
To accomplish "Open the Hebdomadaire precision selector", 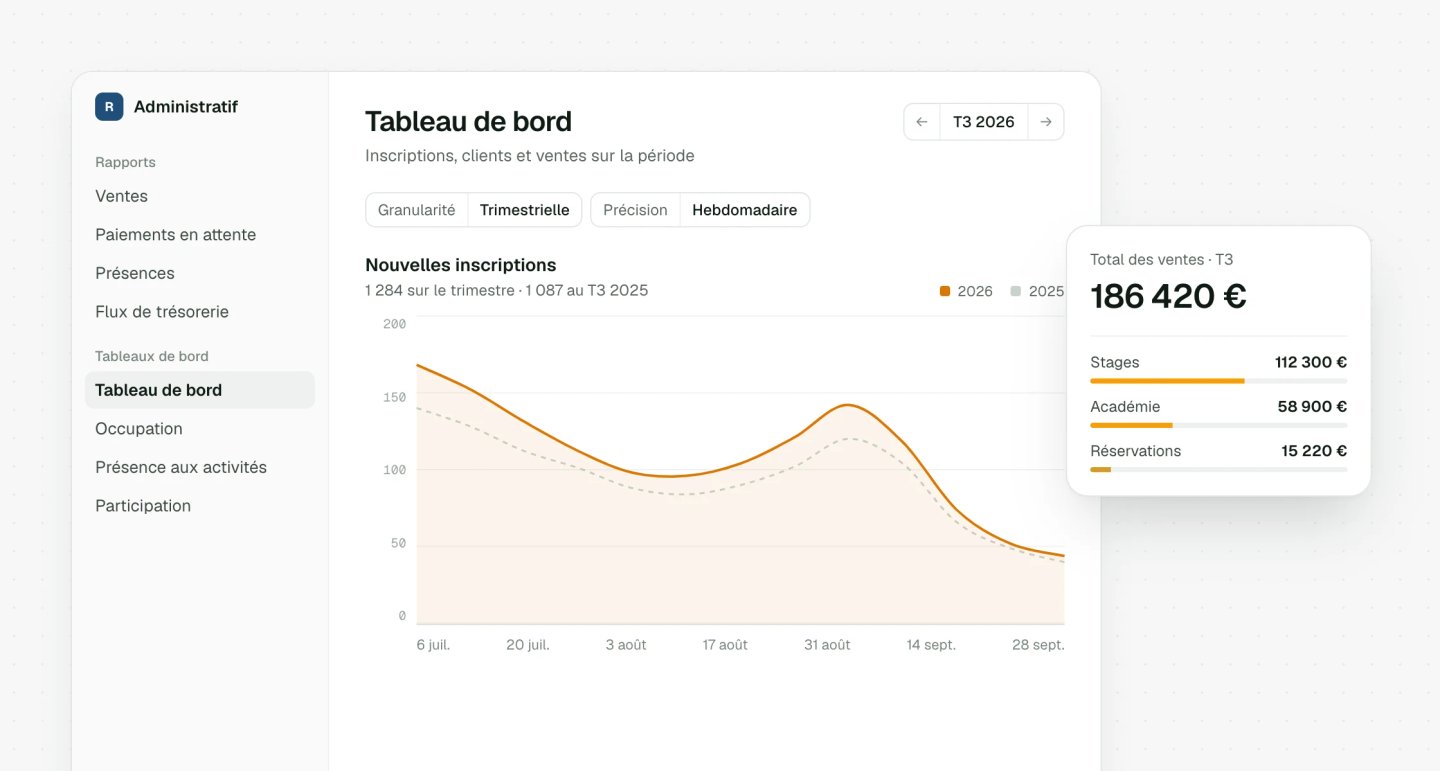I will tap(745, 210).
